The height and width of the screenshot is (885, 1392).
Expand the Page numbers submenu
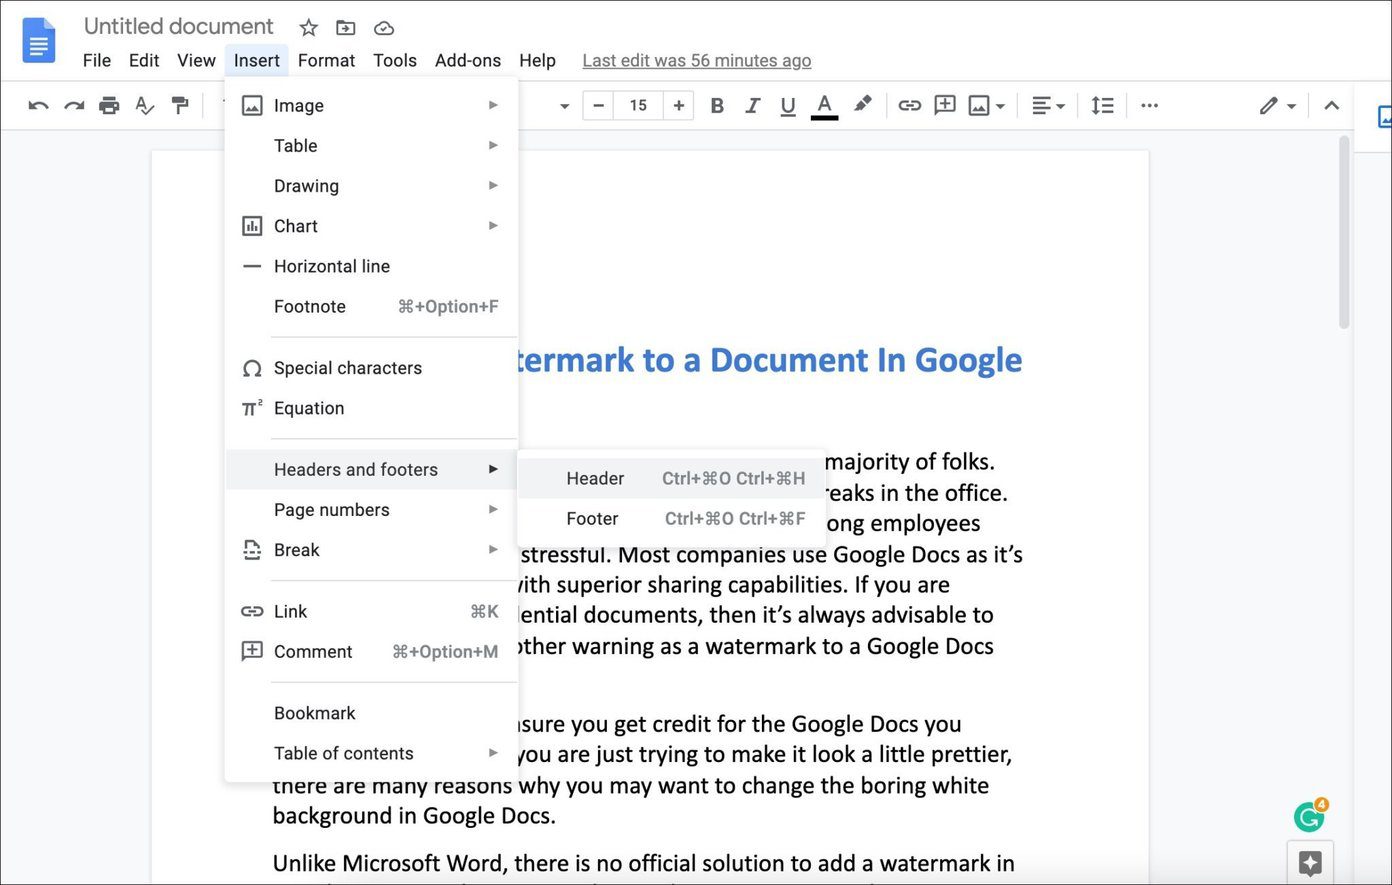[371, 509]
